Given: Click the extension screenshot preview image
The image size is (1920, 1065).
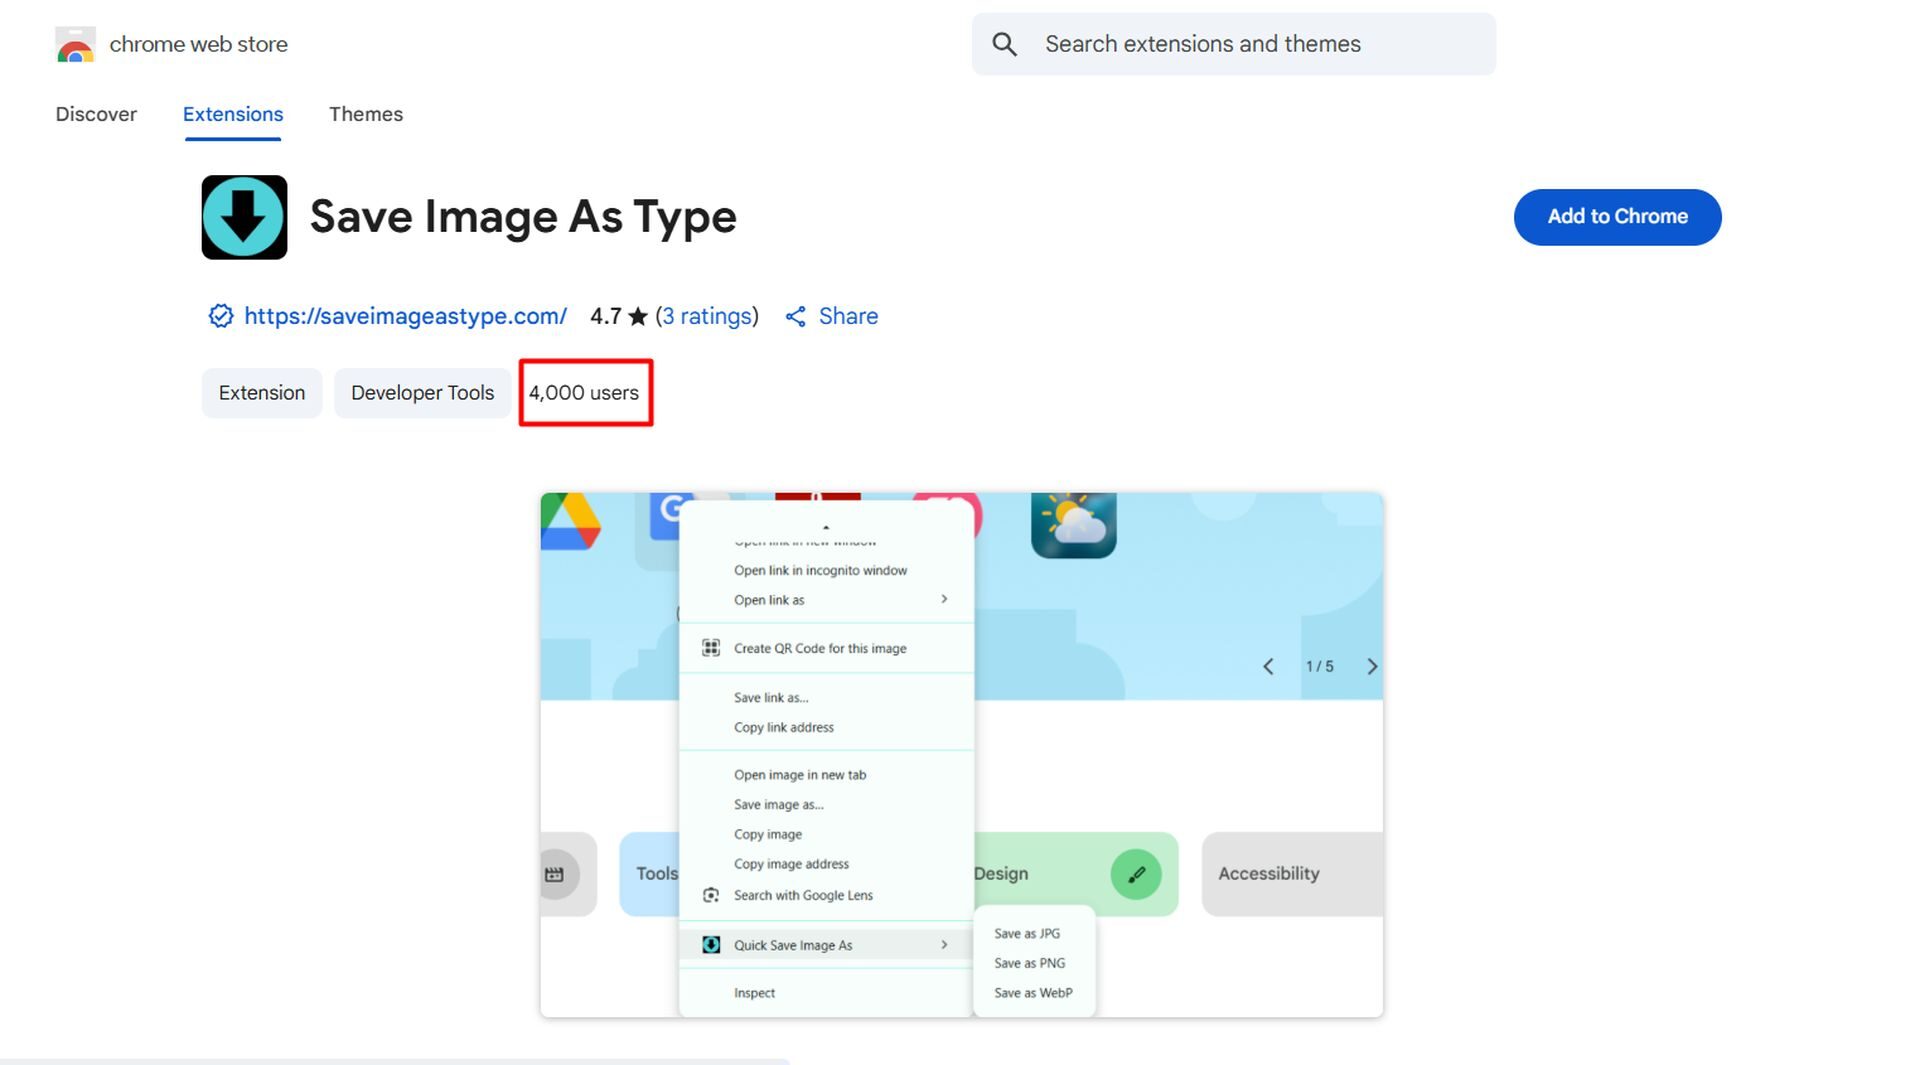Looking at the screenshot, I should pyautogui.click(x=961, y=755).
